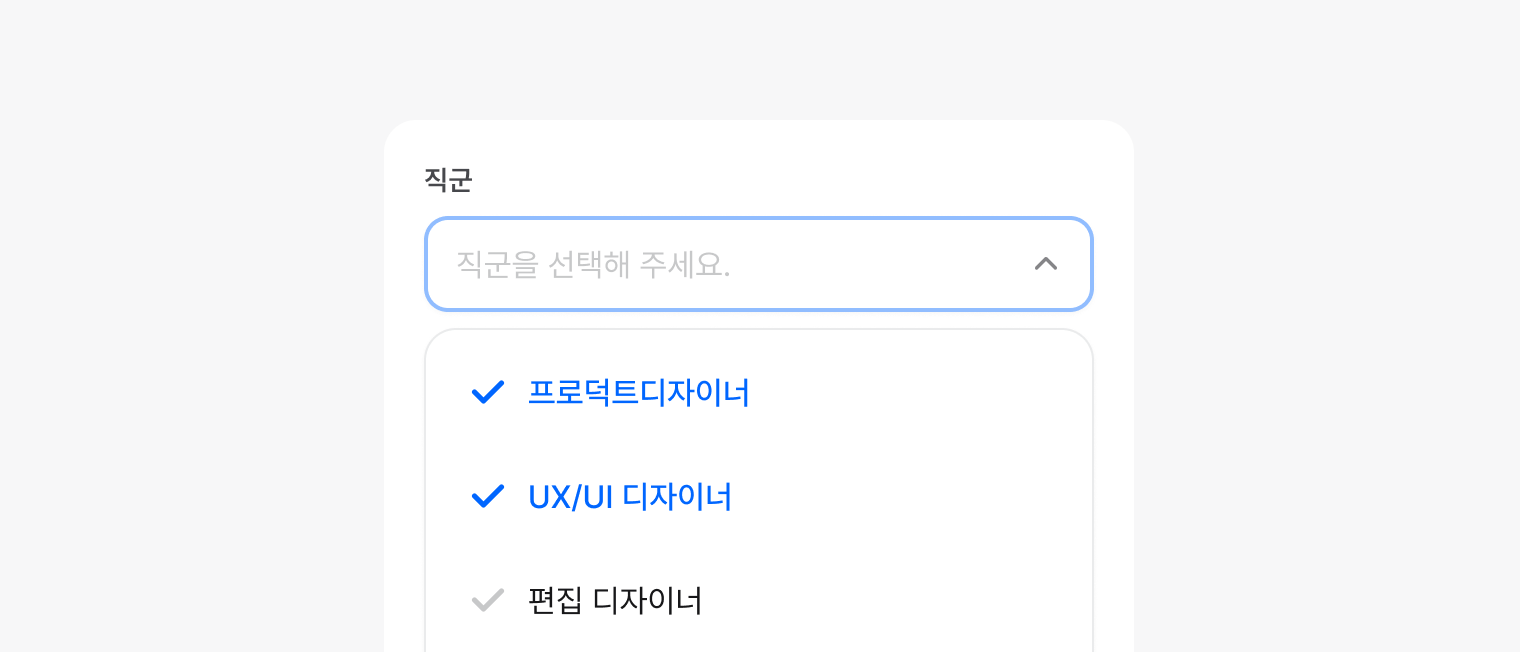Uncheck the UX/UI 디자이너 option
This screenshot has width=1520, height=652.
(x=630, y=497)
